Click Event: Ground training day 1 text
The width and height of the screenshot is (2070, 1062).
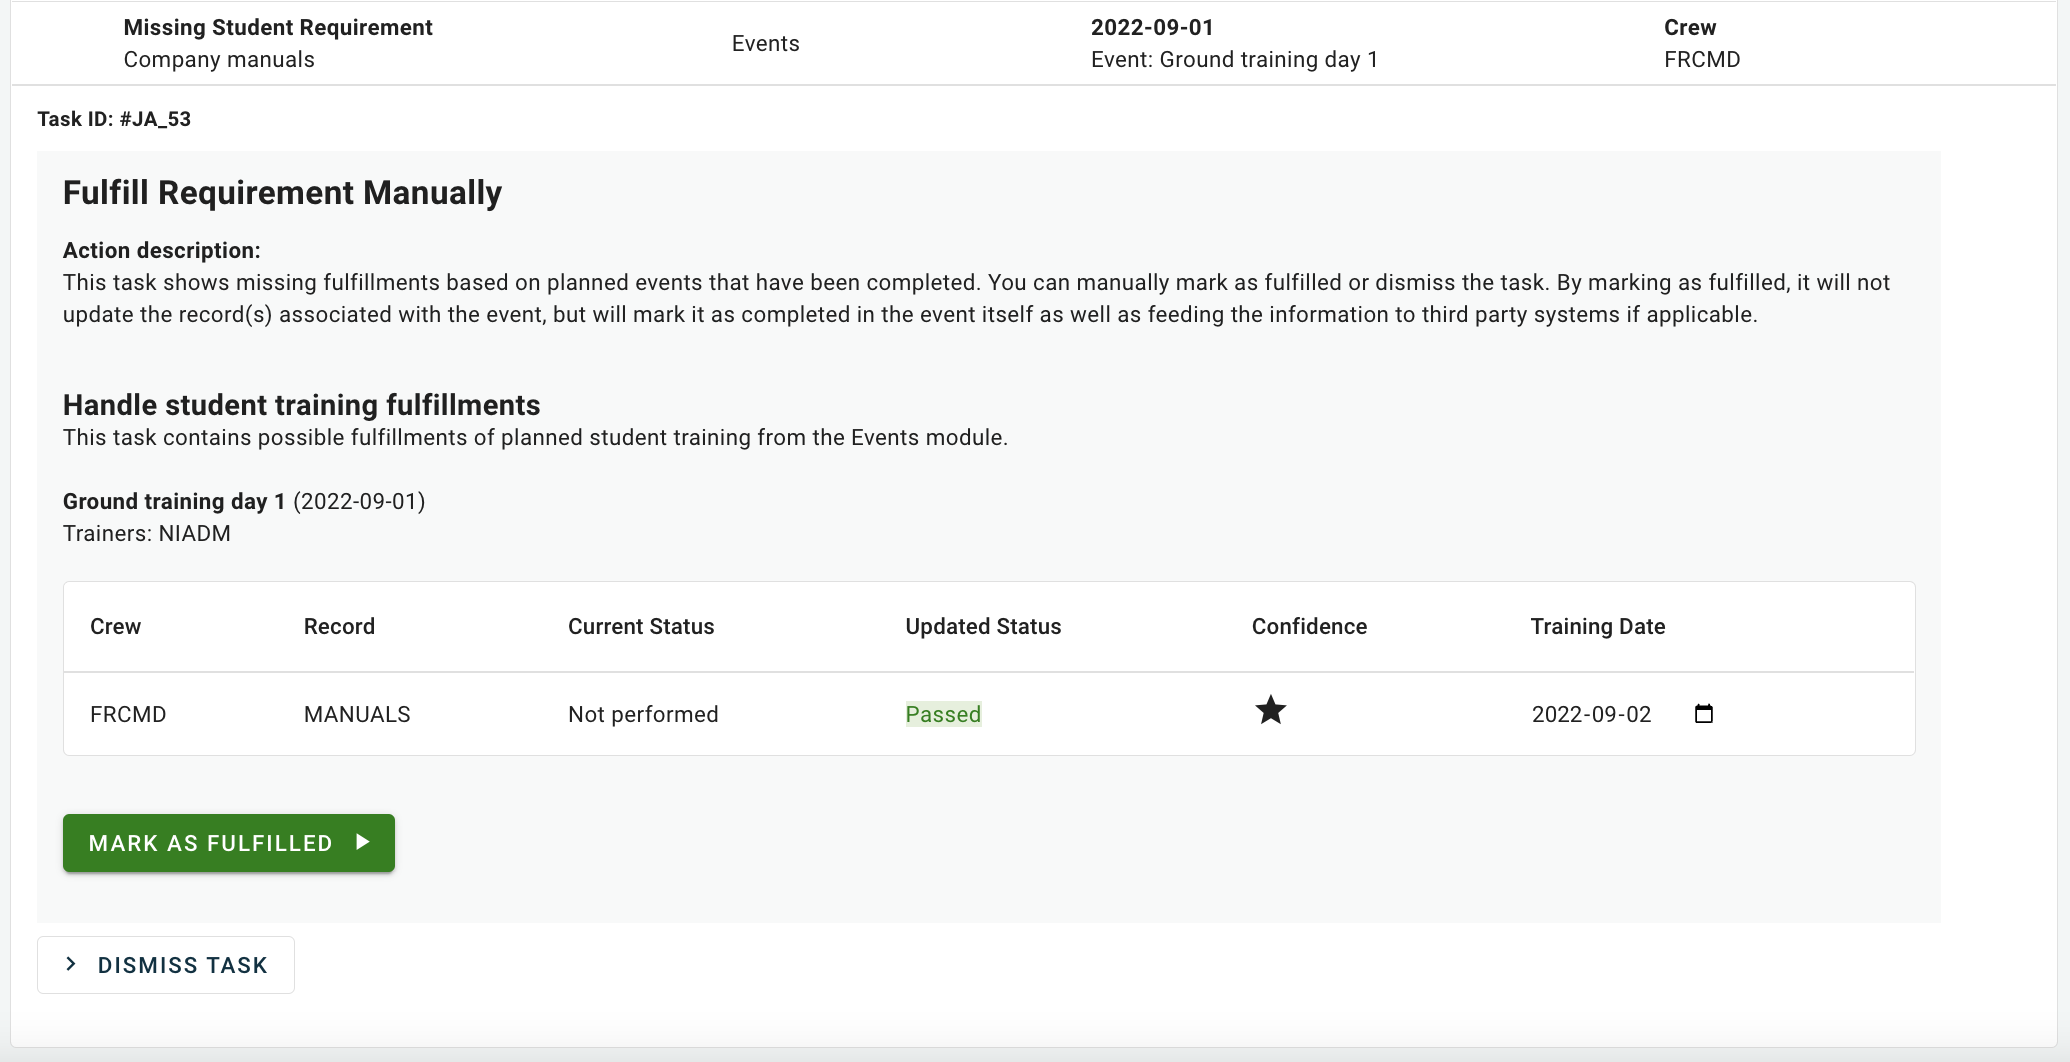coord(1234,59)
